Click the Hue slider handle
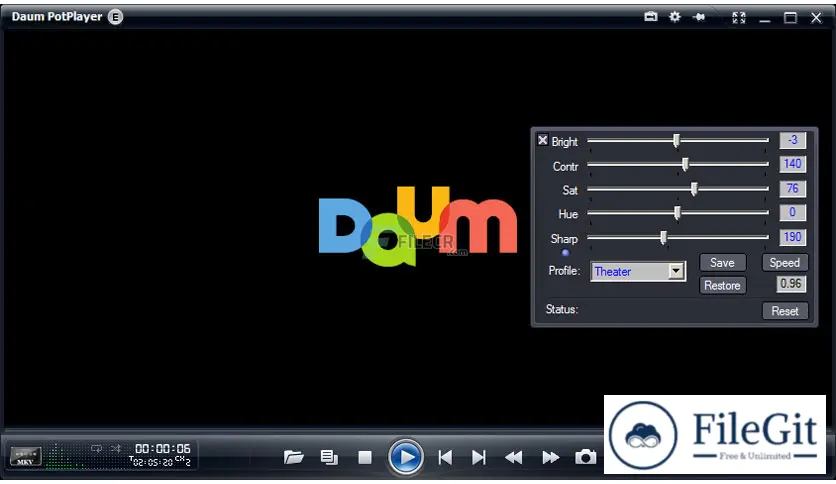 click(x=677, y=213)
